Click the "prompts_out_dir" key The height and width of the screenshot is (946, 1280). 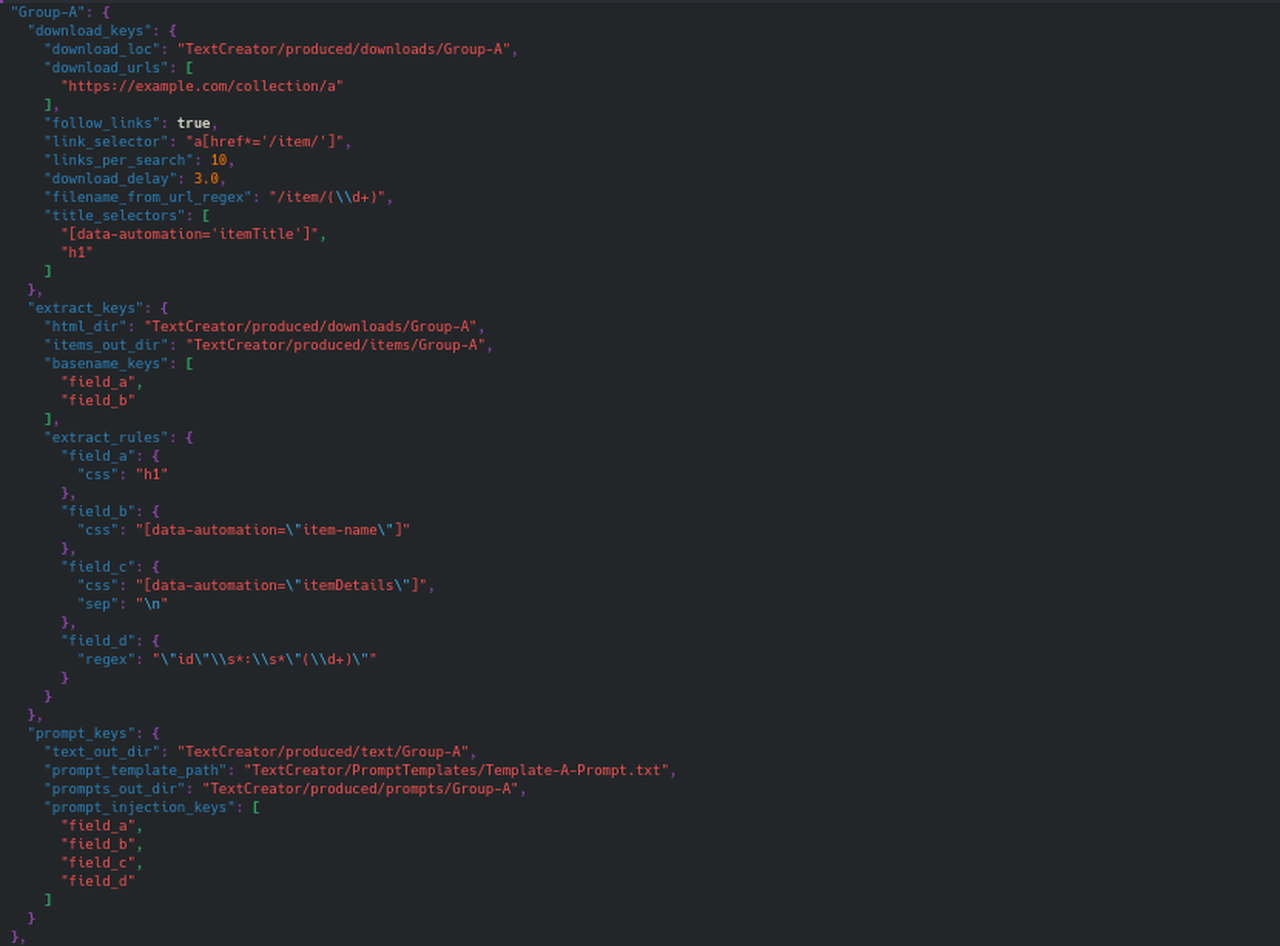(x=114, y=789)
